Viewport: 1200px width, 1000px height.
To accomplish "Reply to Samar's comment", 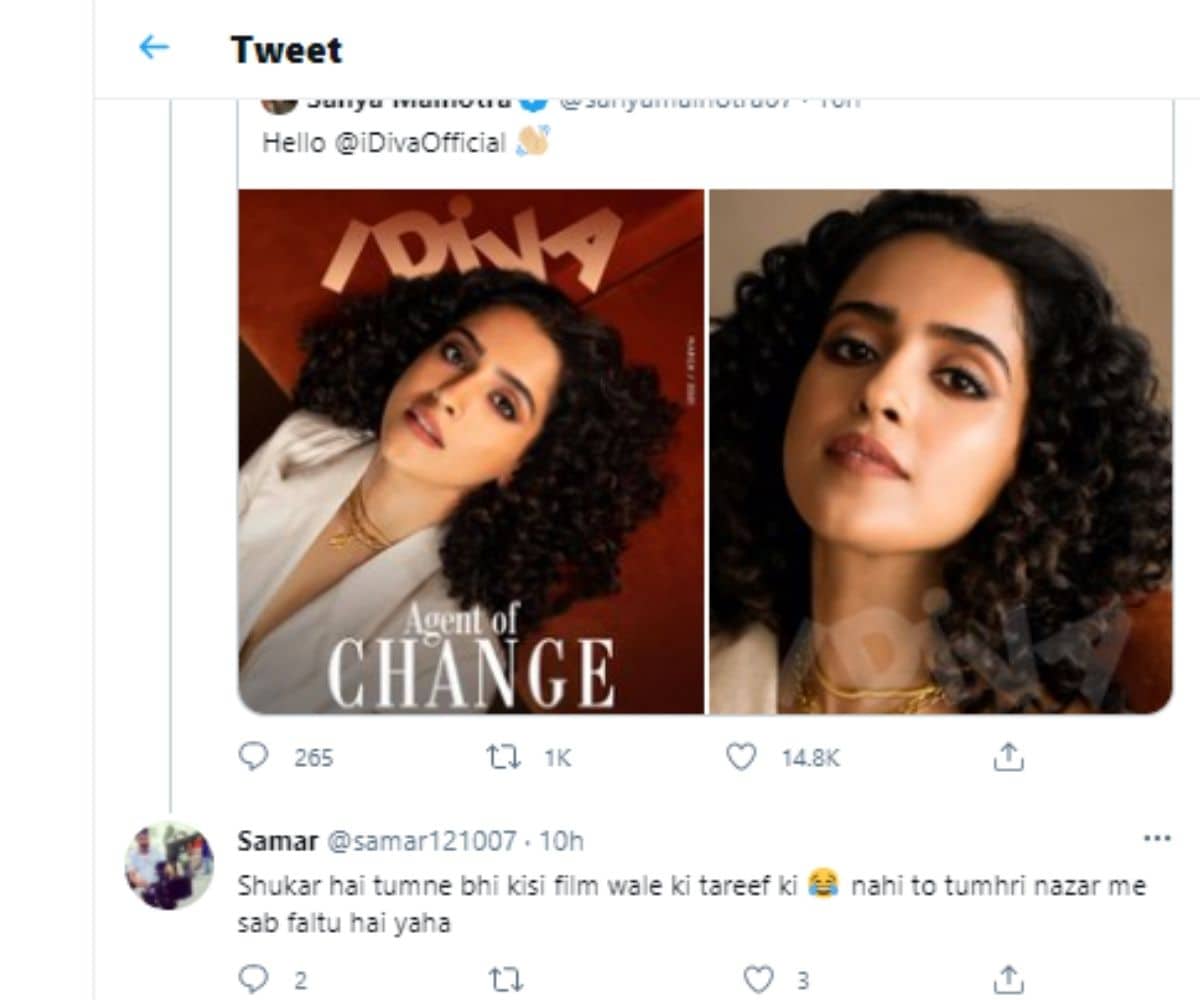I will [x=254, y=978].
